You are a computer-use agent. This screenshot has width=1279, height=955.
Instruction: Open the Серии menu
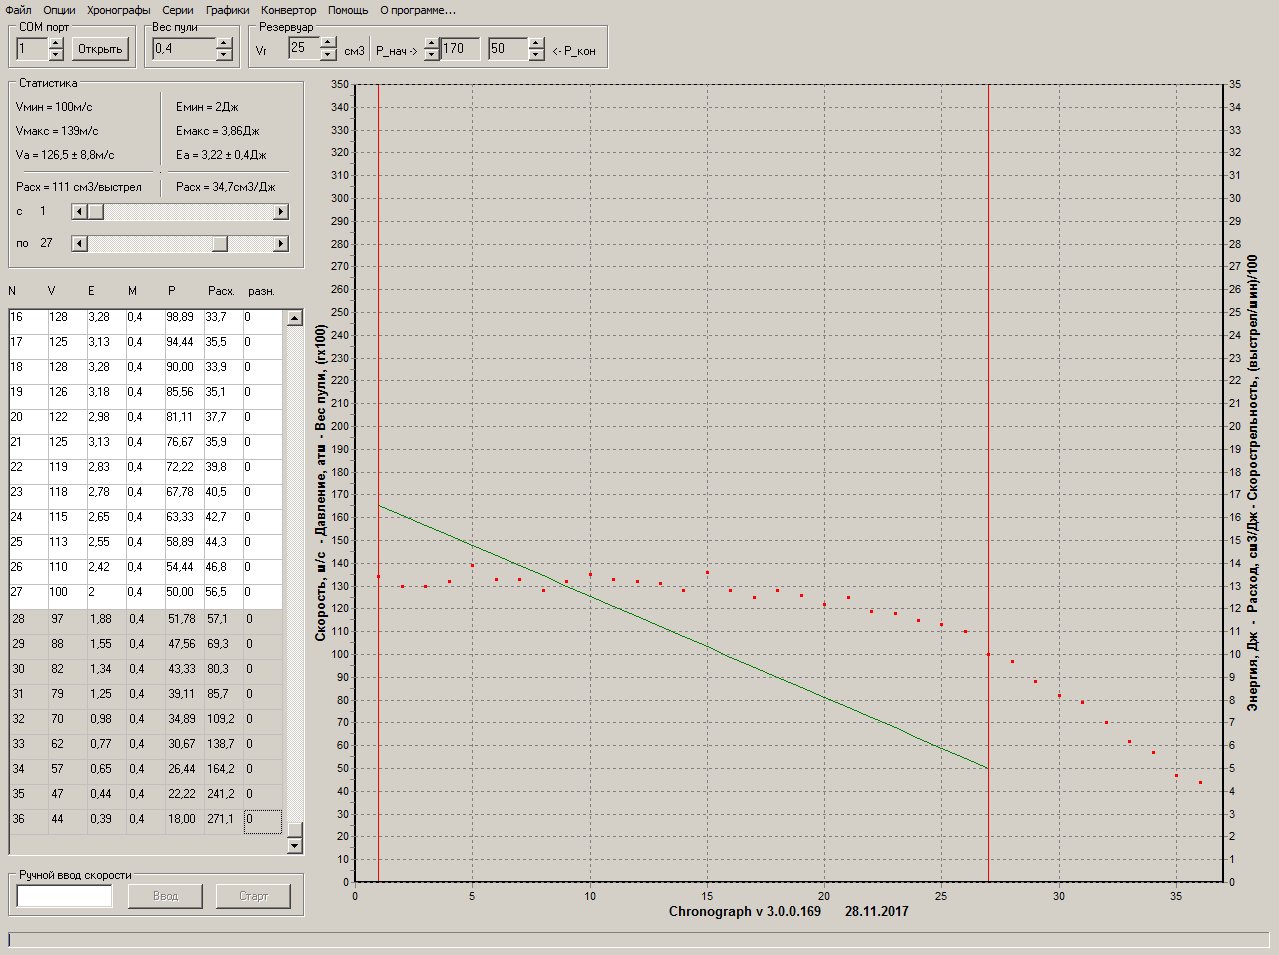click(x=178, y=10)
